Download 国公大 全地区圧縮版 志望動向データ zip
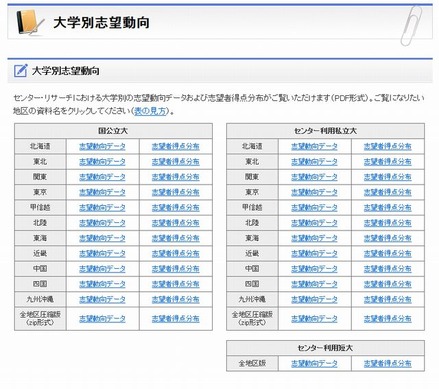 point(102,319)
